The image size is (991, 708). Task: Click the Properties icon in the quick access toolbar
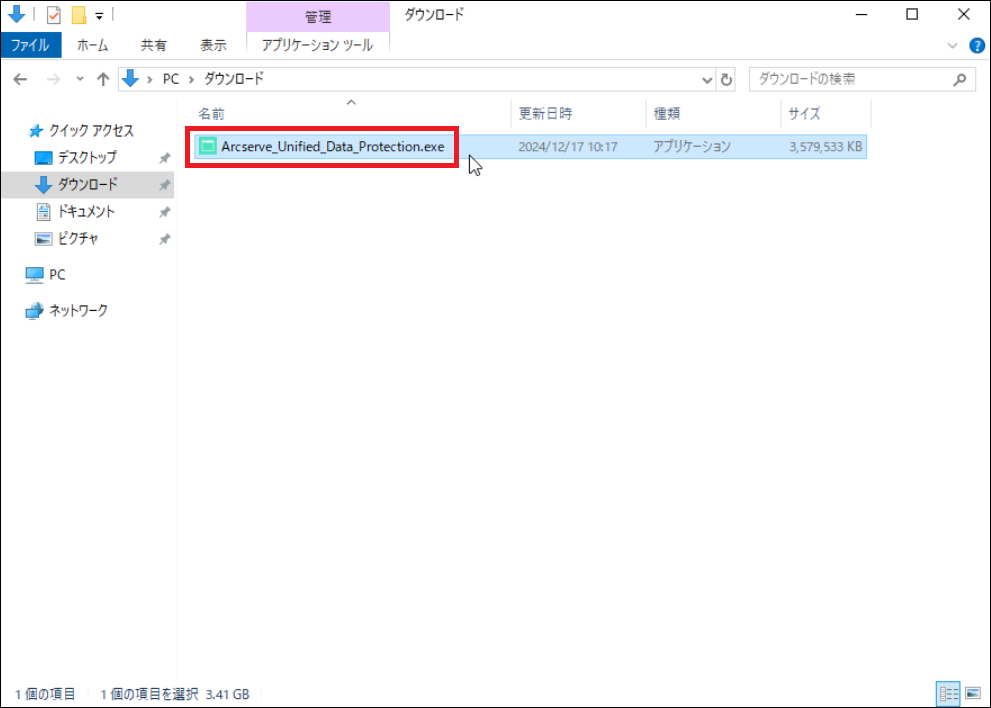click(54, 15)
